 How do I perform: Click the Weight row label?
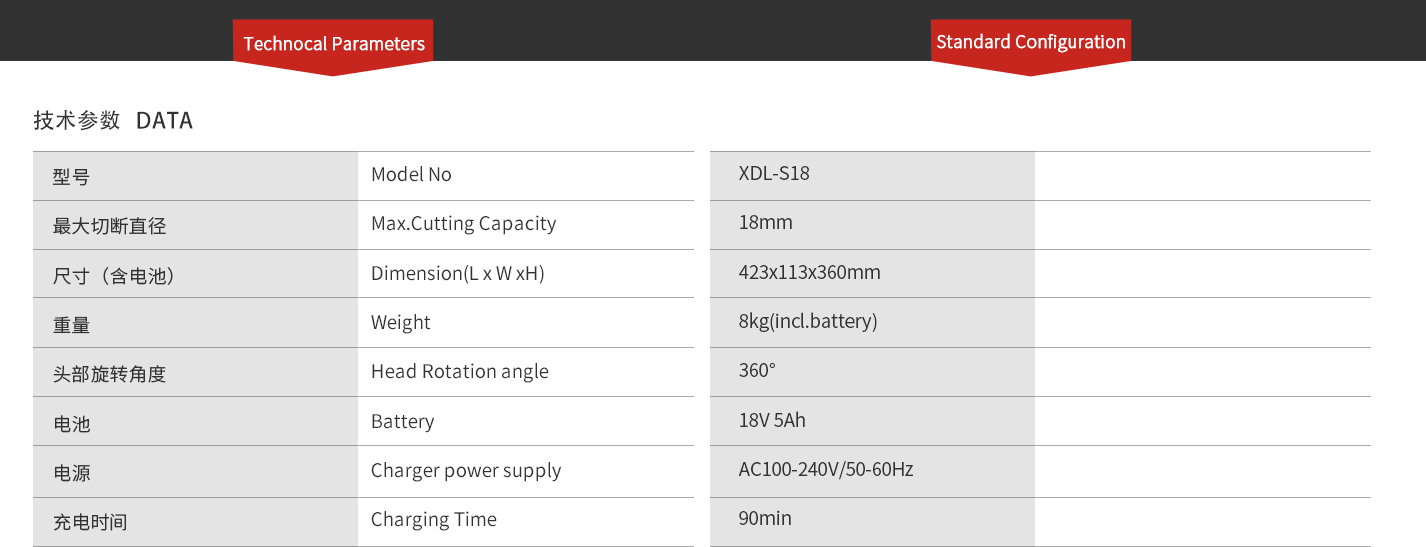(x=400, y=323)
